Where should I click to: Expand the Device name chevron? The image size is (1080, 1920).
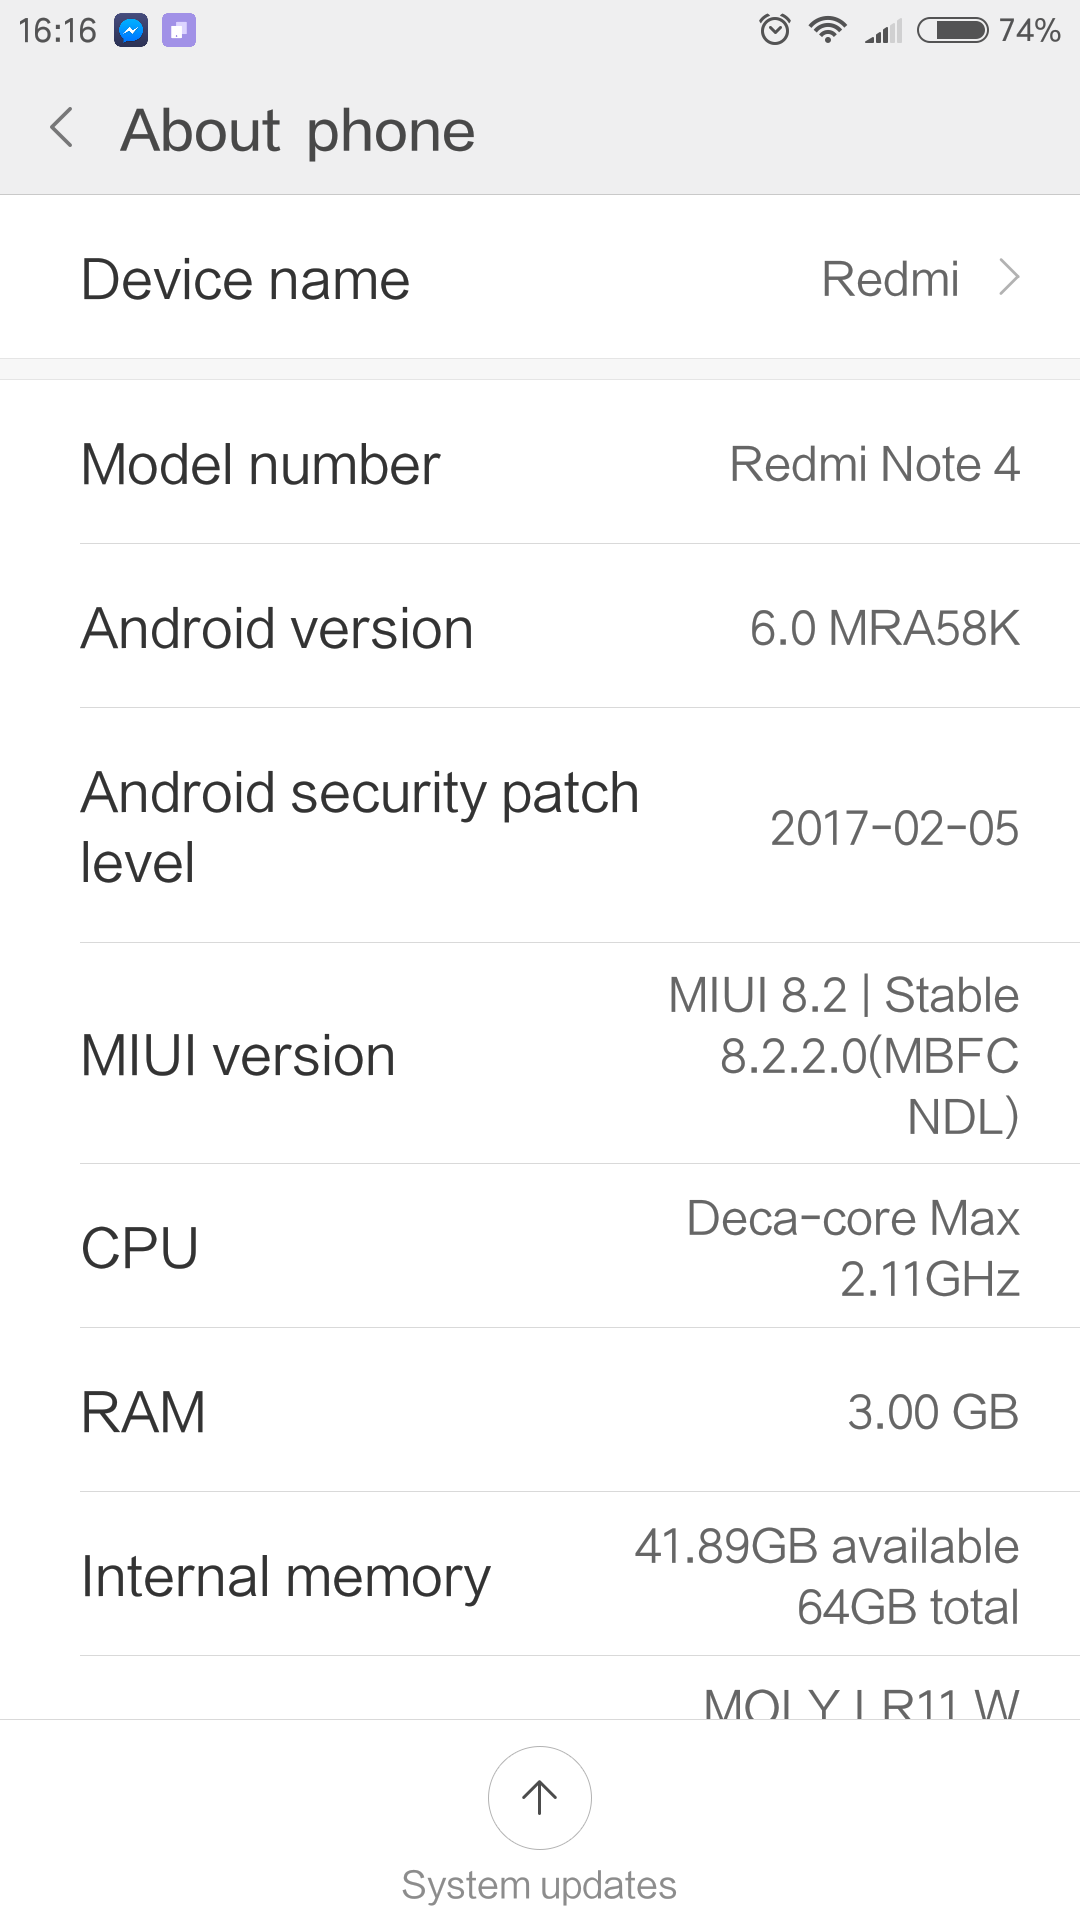coord(1009,278)
